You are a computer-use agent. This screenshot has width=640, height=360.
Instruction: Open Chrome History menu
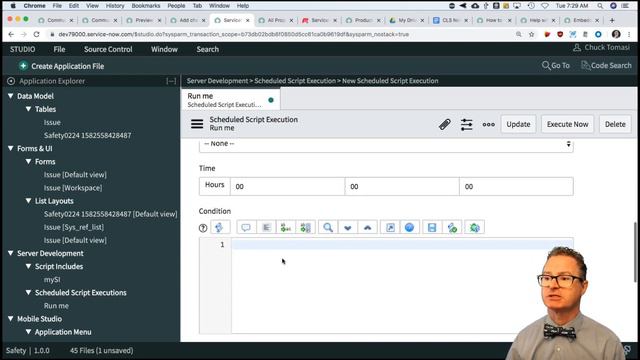[115, 6]
